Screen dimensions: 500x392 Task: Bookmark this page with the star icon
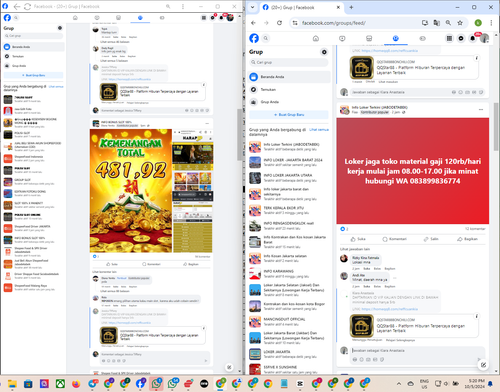460,23
